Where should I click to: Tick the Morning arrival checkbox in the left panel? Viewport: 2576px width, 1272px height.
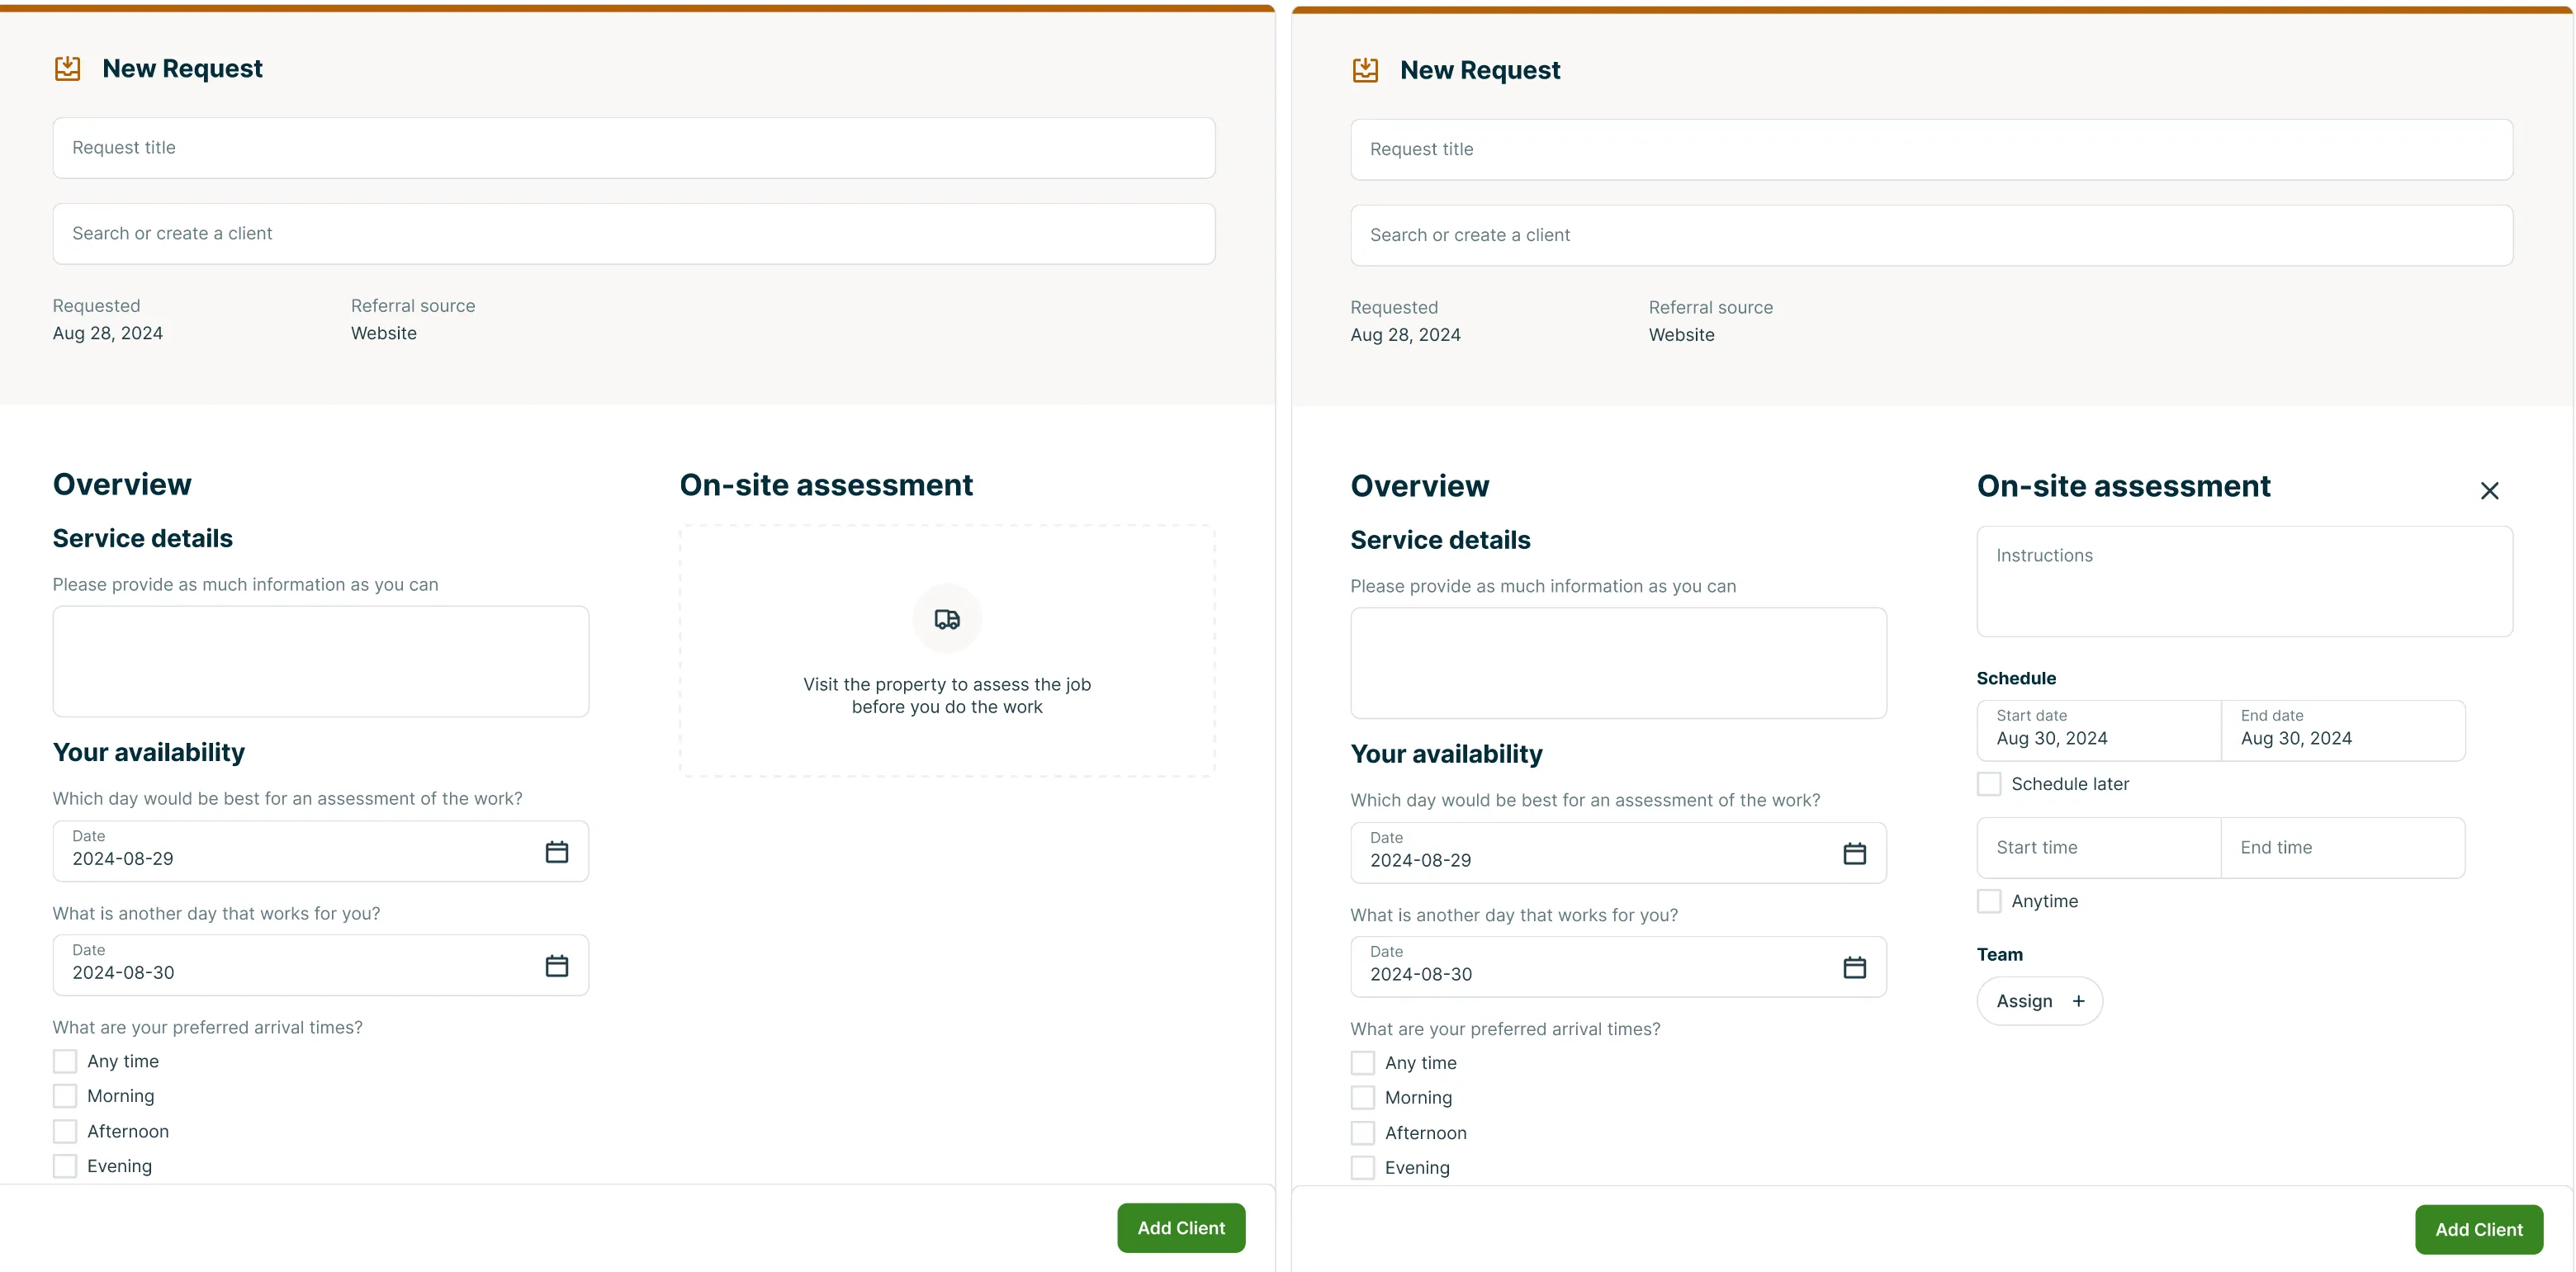[65, 1096]
